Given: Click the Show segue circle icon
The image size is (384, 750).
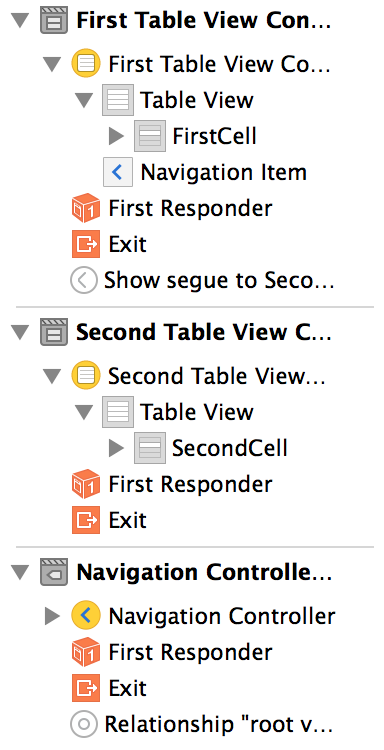Looking at the screenshot, I should (x=84, y=280).
